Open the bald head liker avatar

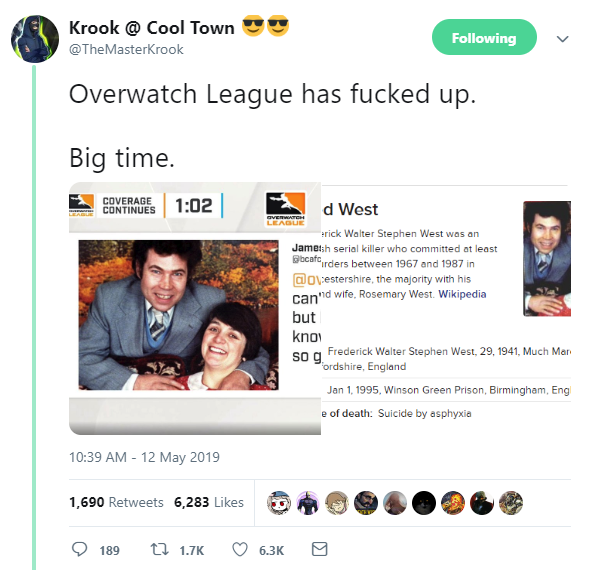tap(395, 503)
